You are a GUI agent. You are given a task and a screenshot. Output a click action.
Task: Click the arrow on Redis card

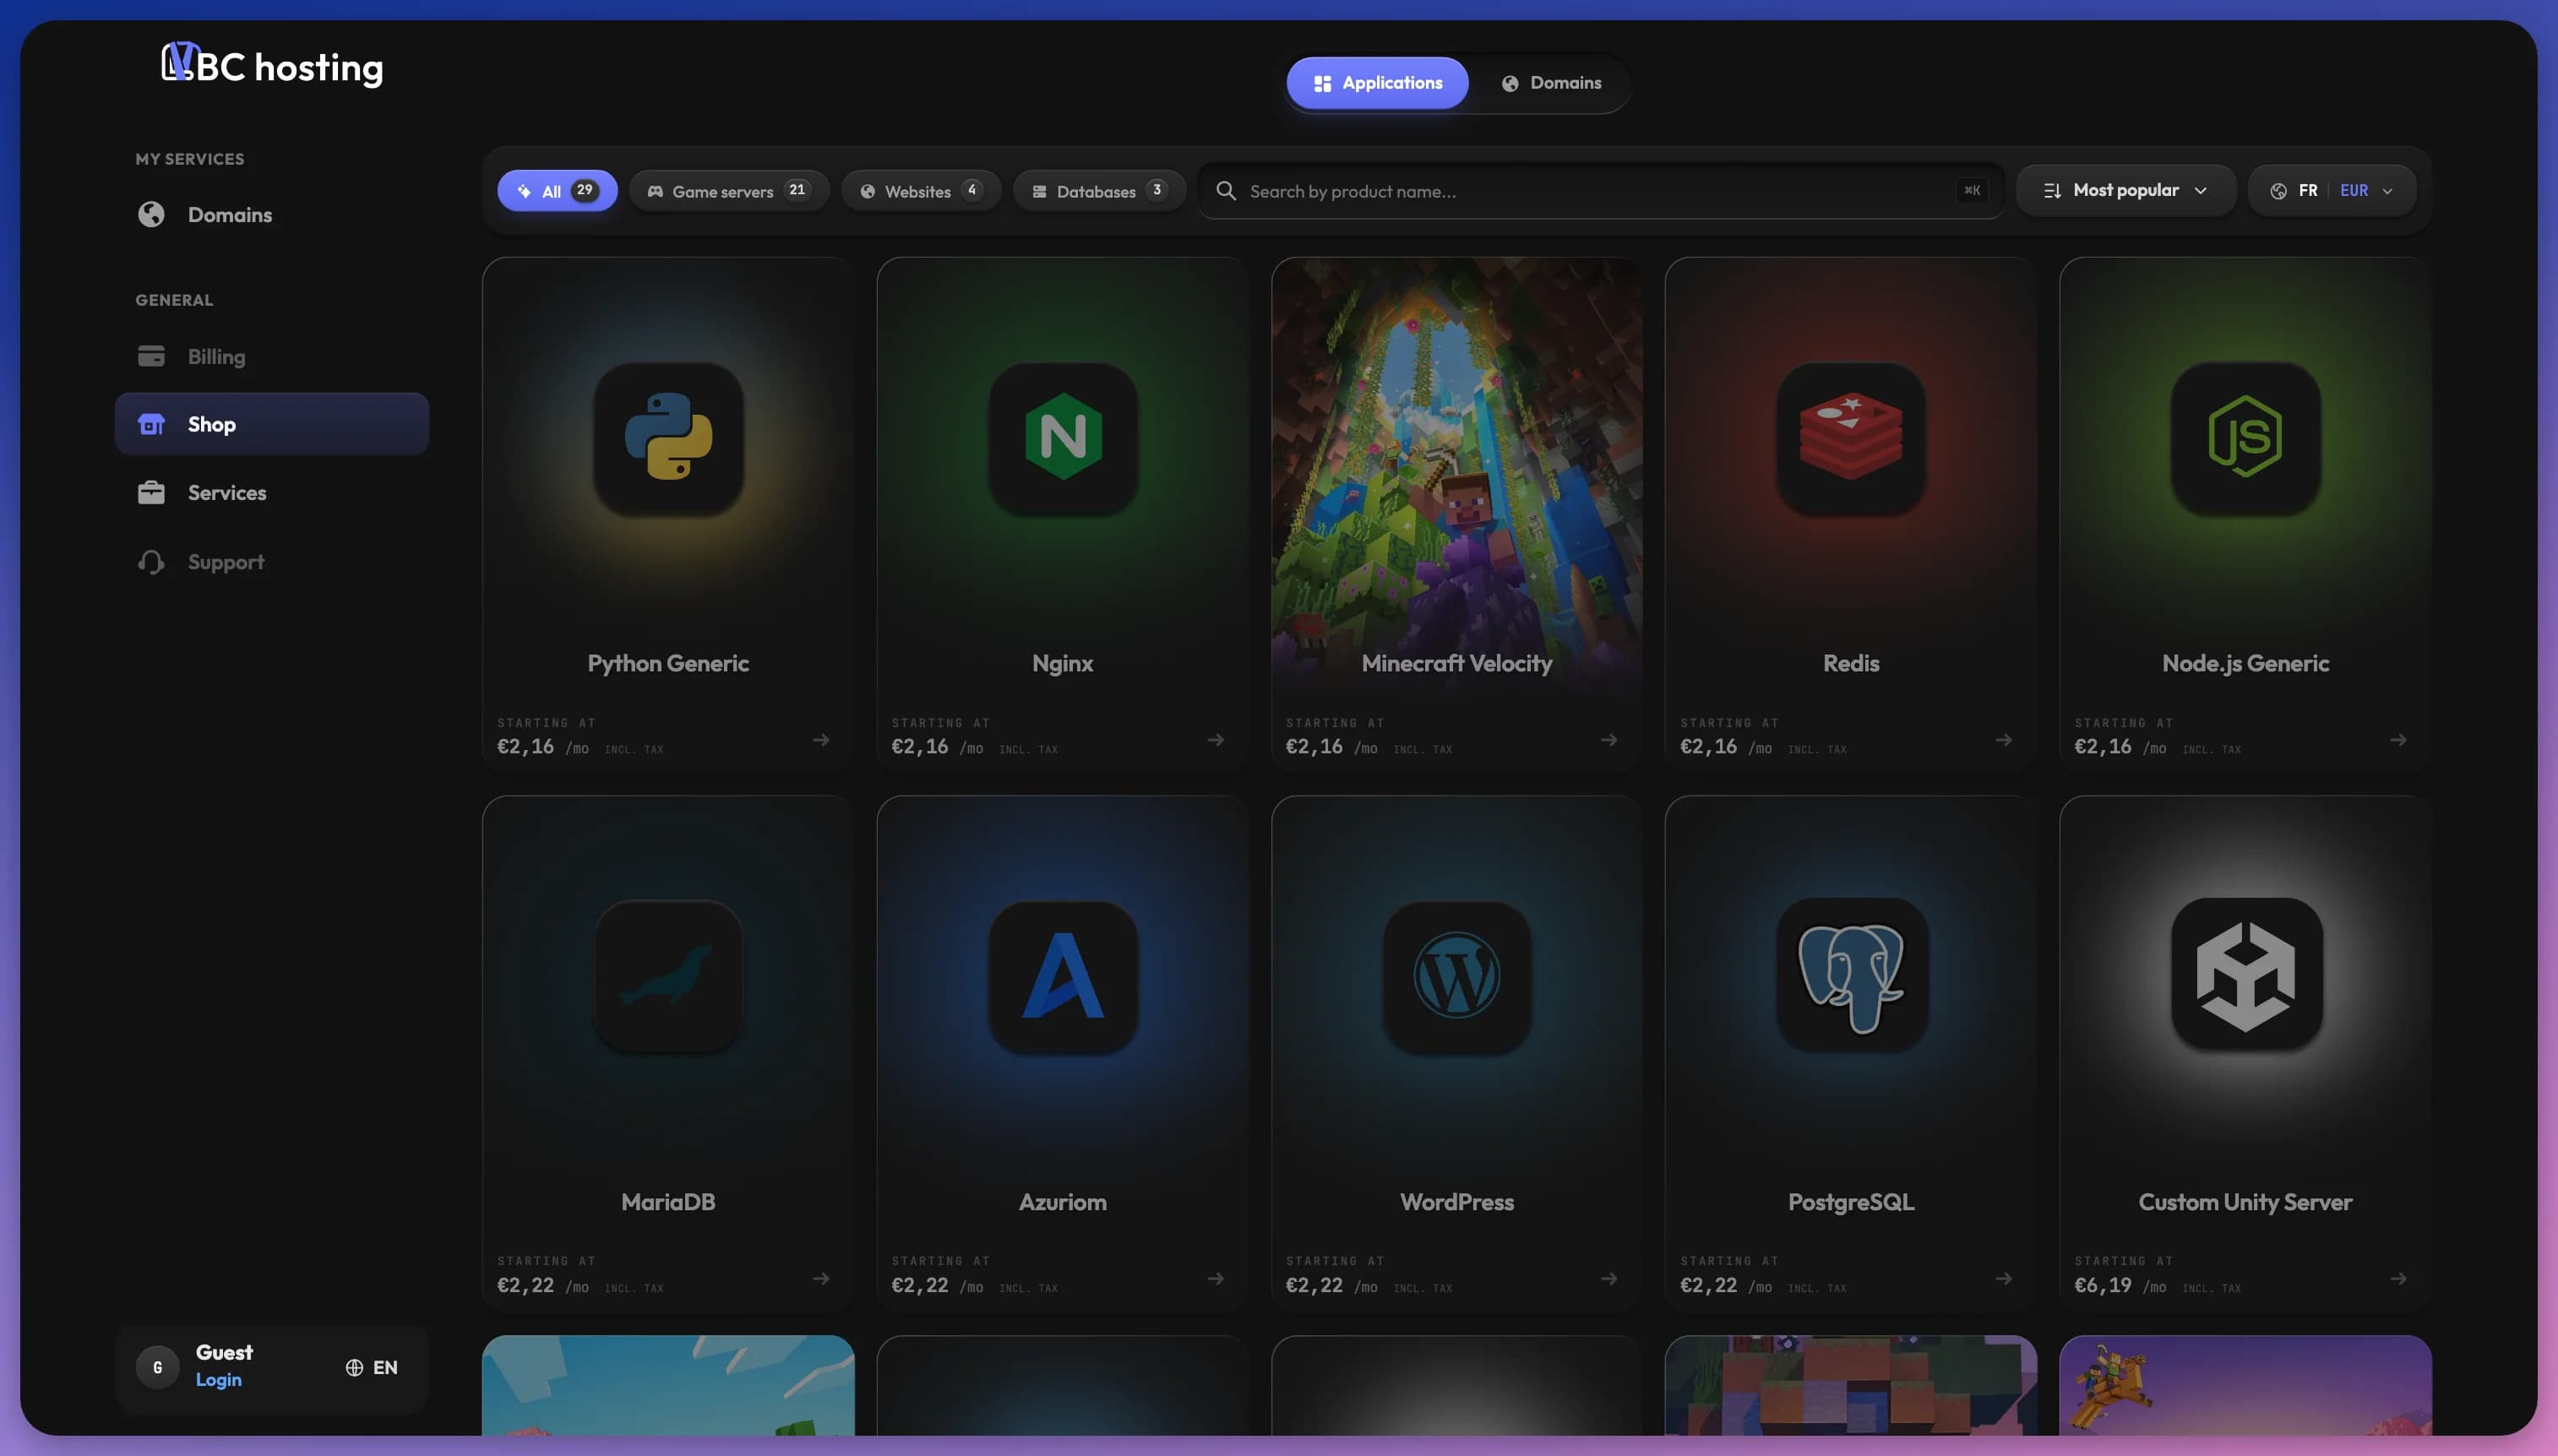(x=2004, y=740)
